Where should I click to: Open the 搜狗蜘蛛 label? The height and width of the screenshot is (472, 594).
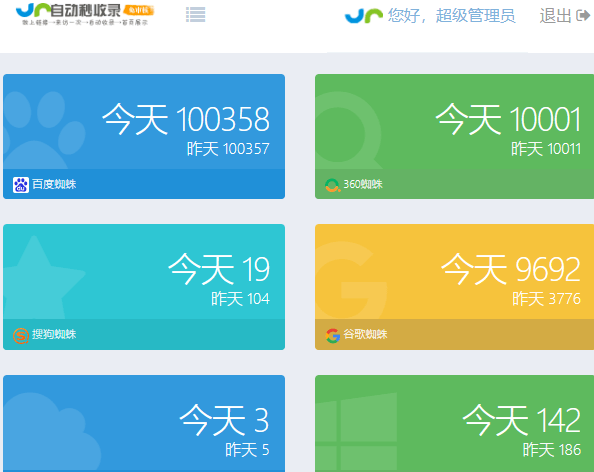pyautogui.click(x=54, y=334)
